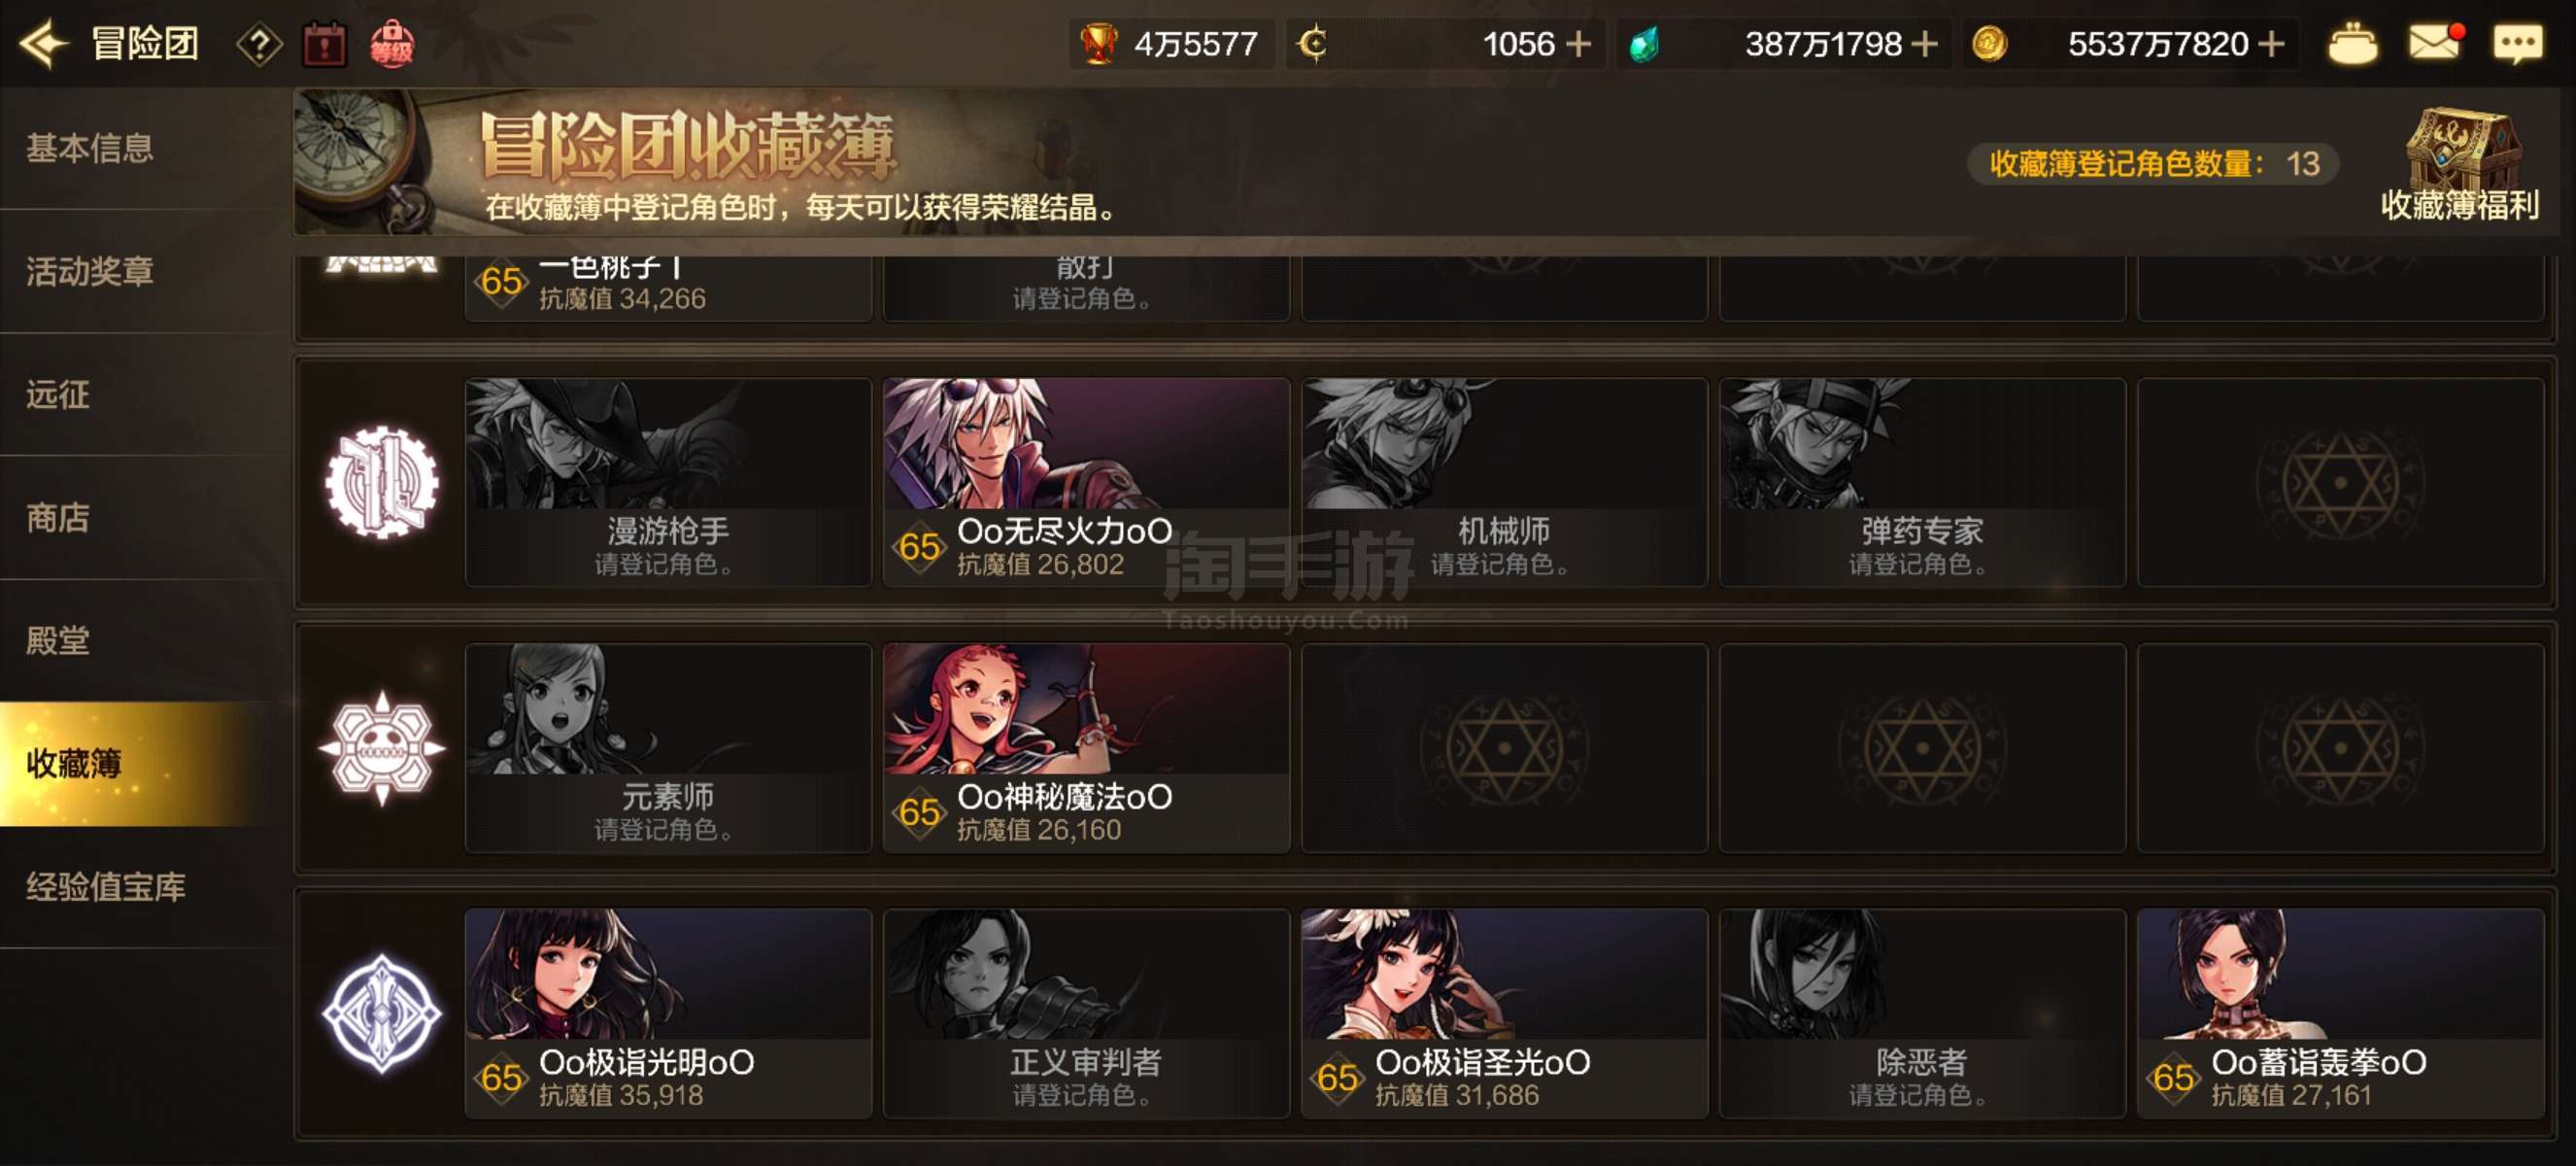The image size is (2576, 1166).
Task: Open the red calendar alert icon
Action: click(324, 45)
